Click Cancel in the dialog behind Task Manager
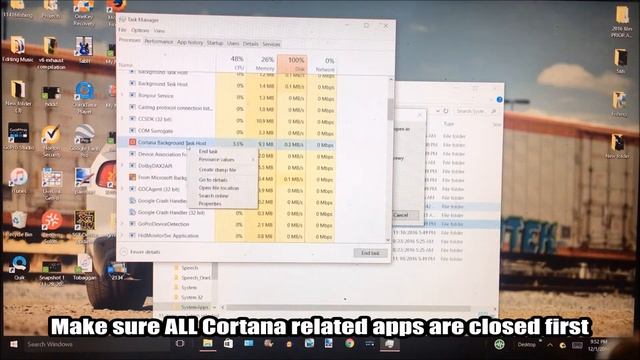 (x=401, y=215)
